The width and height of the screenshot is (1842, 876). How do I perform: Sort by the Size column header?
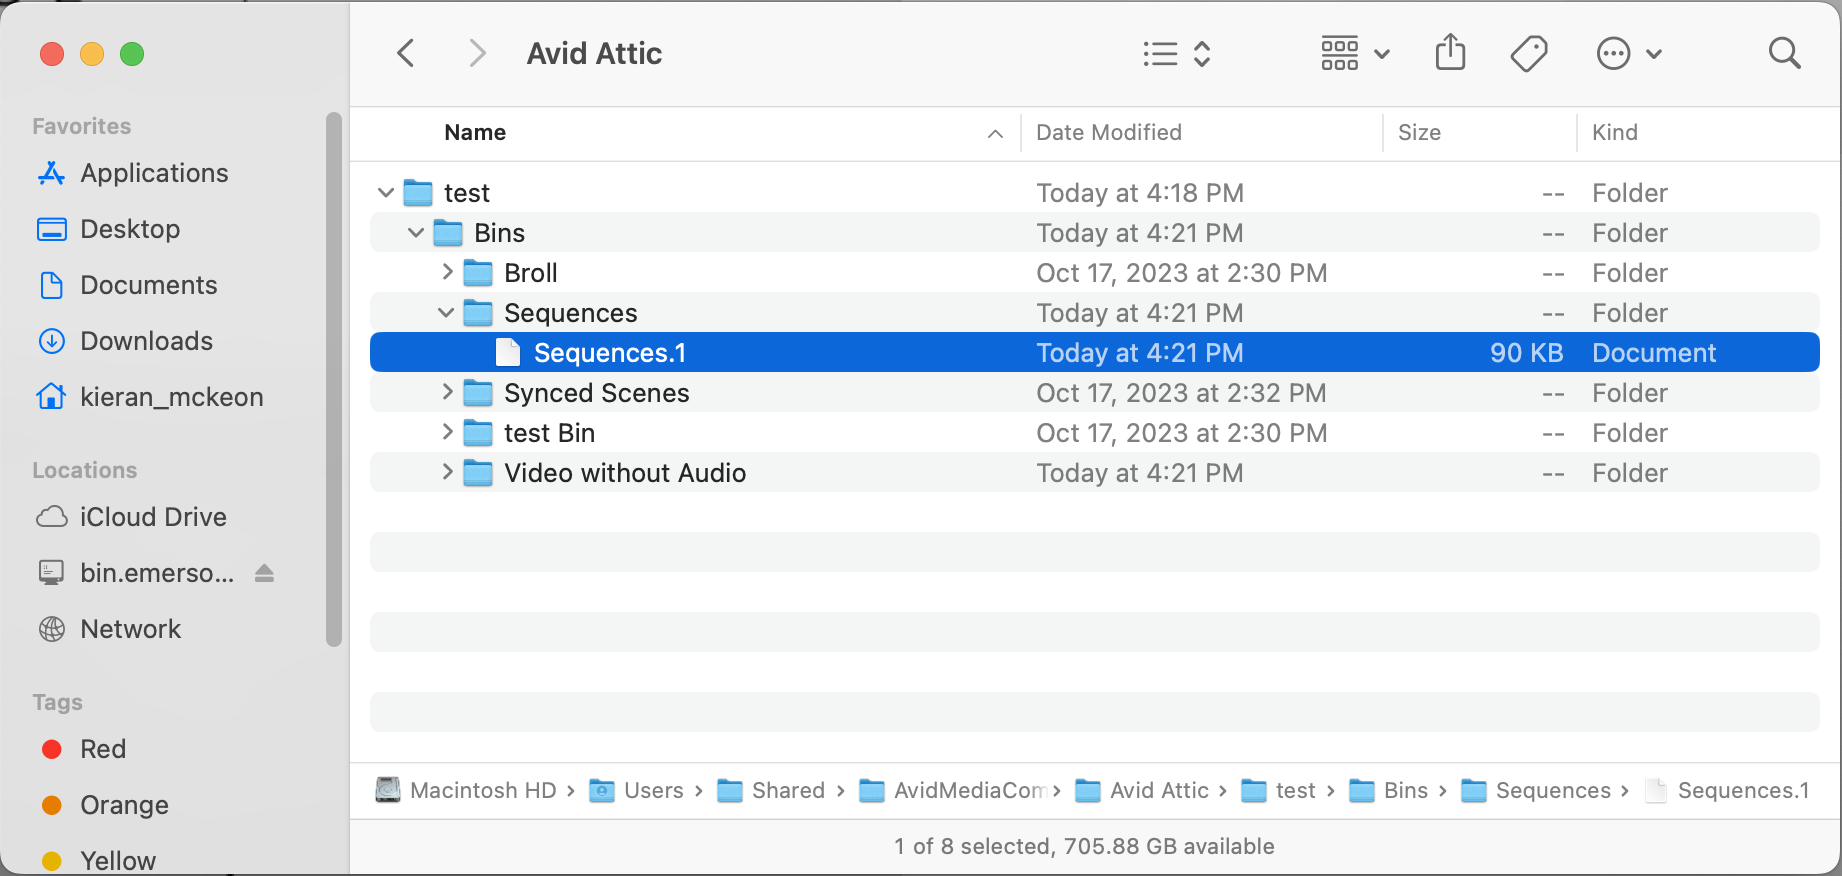pyautogui.click(x=1419, y=132)
